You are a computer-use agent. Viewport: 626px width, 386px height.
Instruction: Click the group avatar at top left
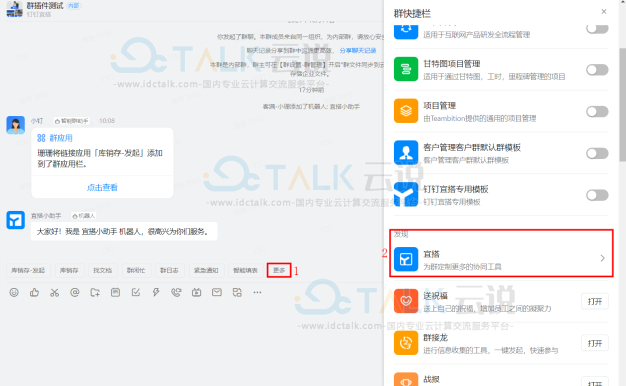coord(14,9)
